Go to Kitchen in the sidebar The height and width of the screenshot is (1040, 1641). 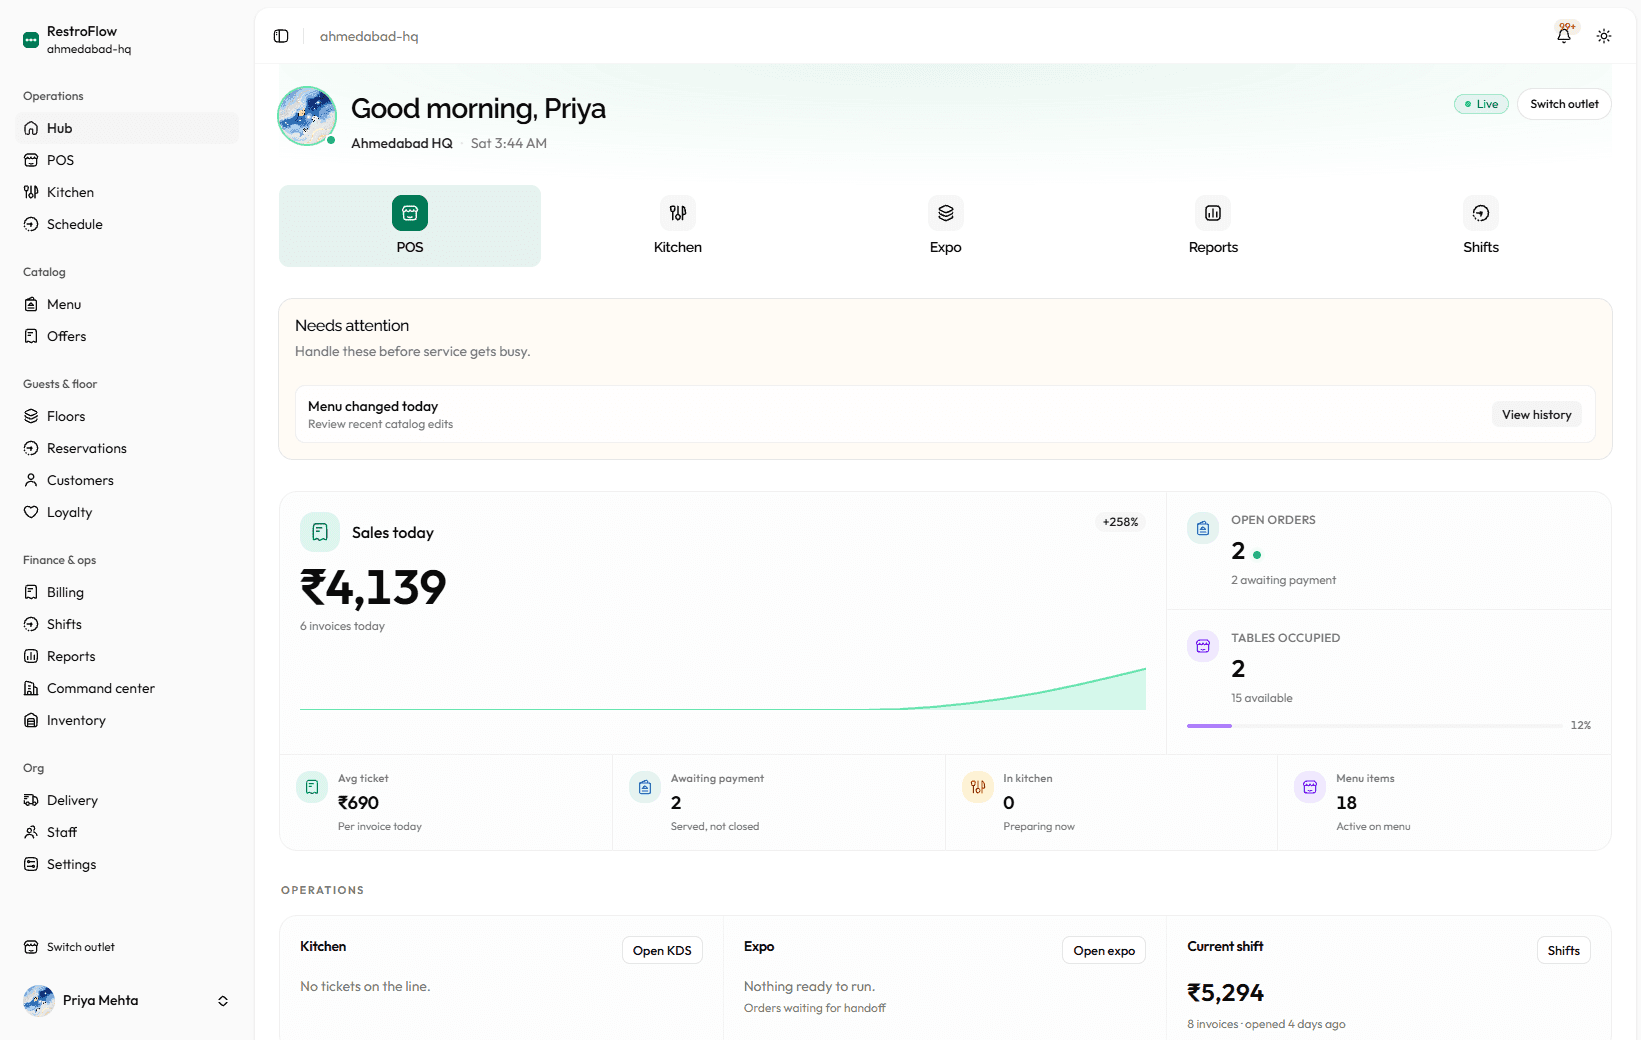(127, 192)
